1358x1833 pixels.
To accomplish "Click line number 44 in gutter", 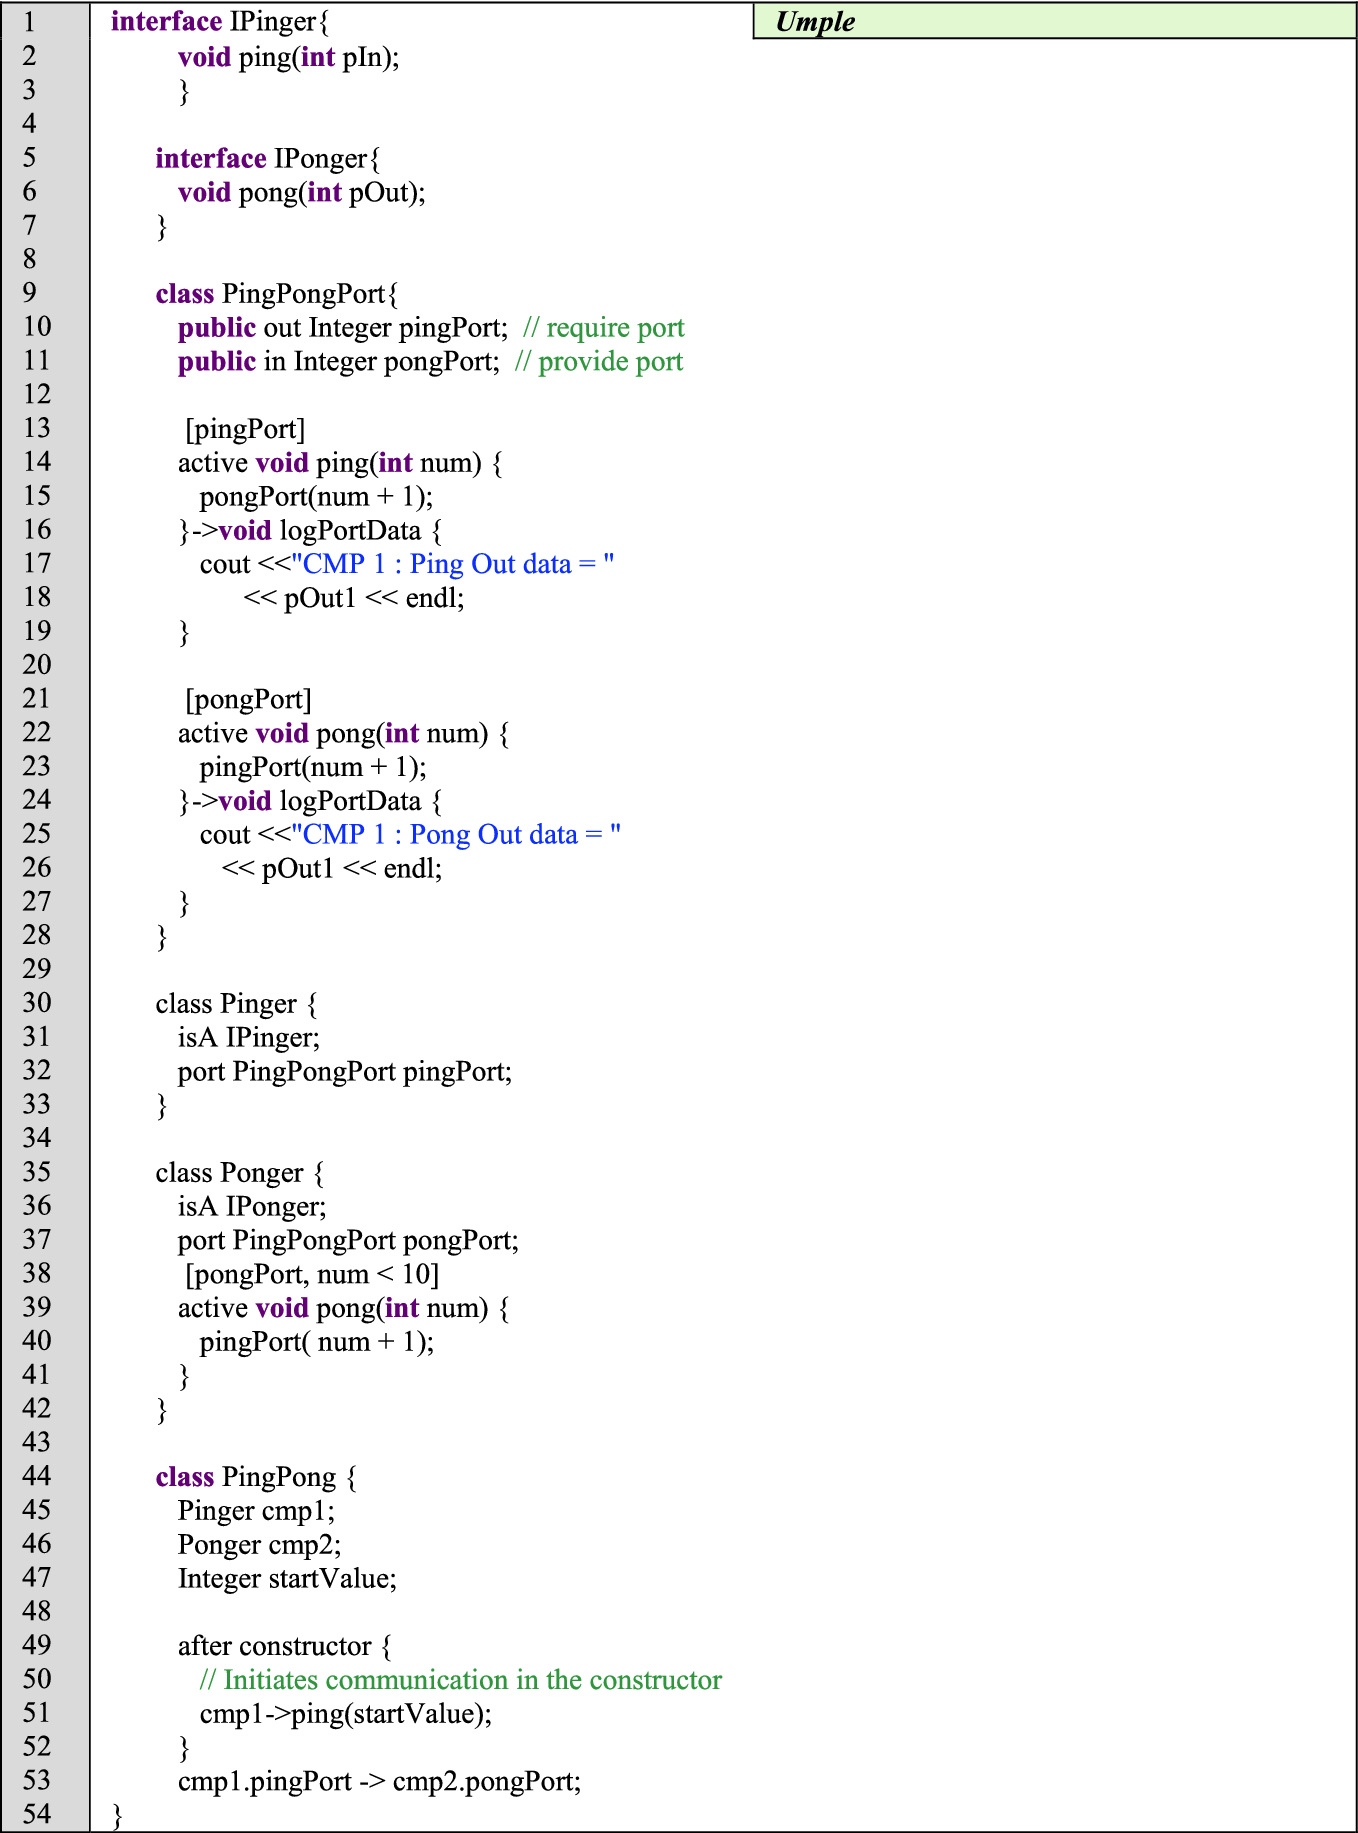I will pyautogui.click(x=37, y=1477).
